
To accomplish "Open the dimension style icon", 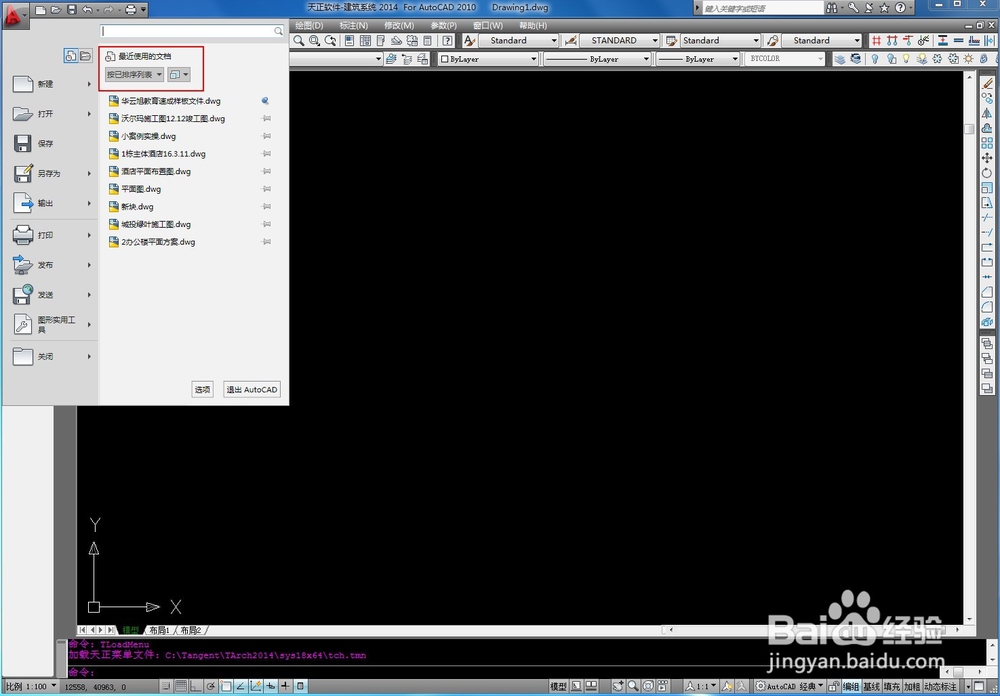I will (x=571, y=41).
